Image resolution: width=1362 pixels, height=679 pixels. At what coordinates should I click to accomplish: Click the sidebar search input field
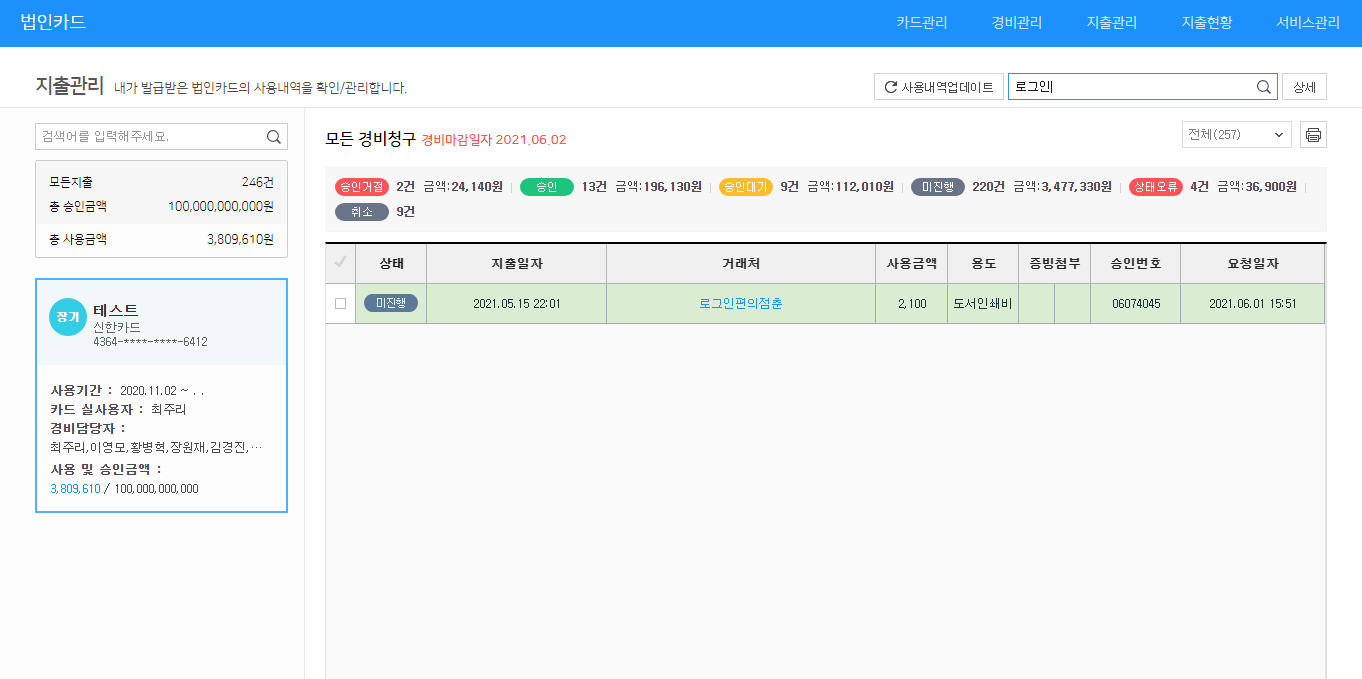[x=150, y=137]
